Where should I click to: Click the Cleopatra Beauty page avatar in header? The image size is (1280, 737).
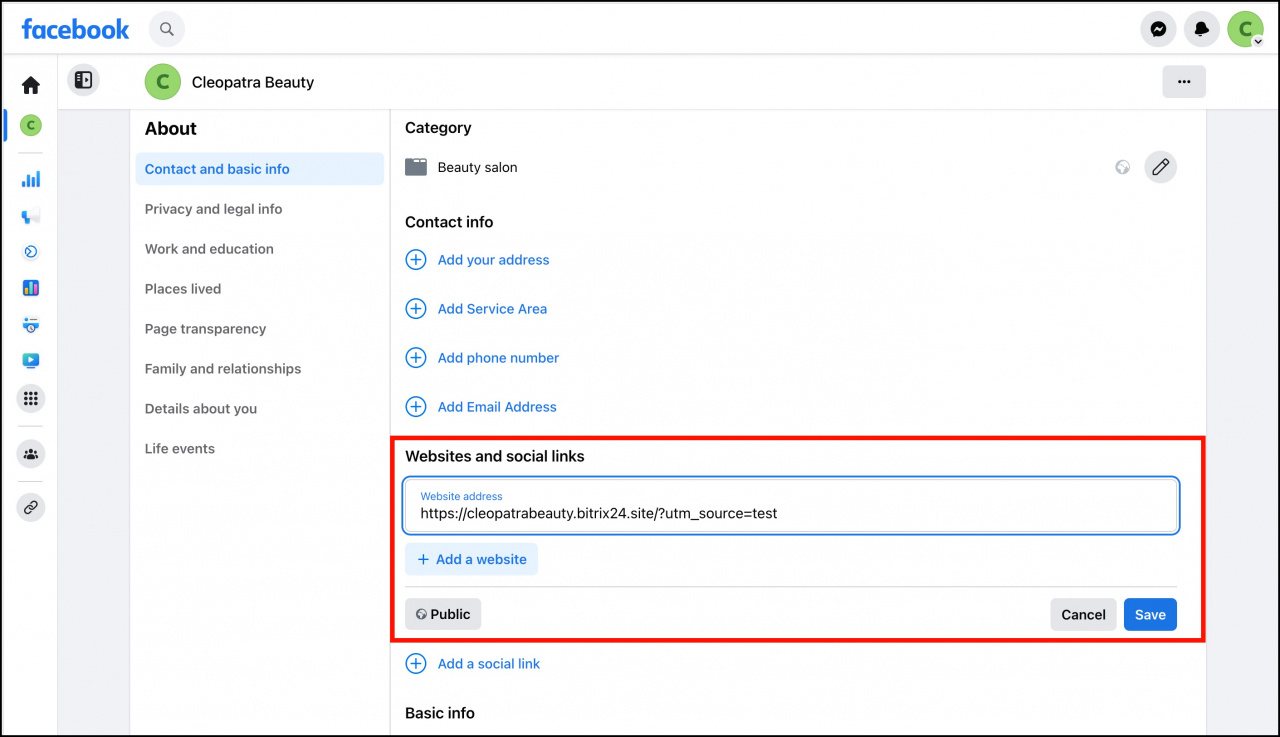tap(163, 82)
